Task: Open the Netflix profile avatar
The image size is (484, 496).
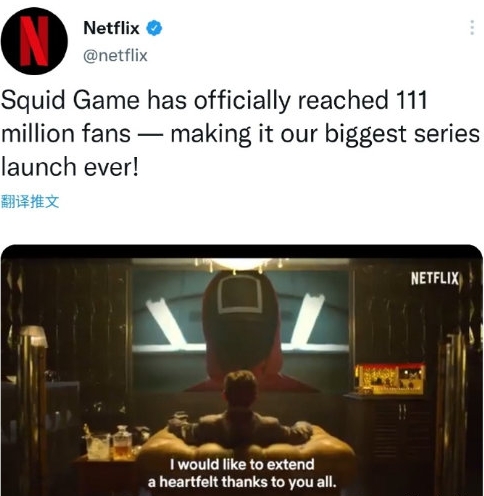Action: pos(34,41)
